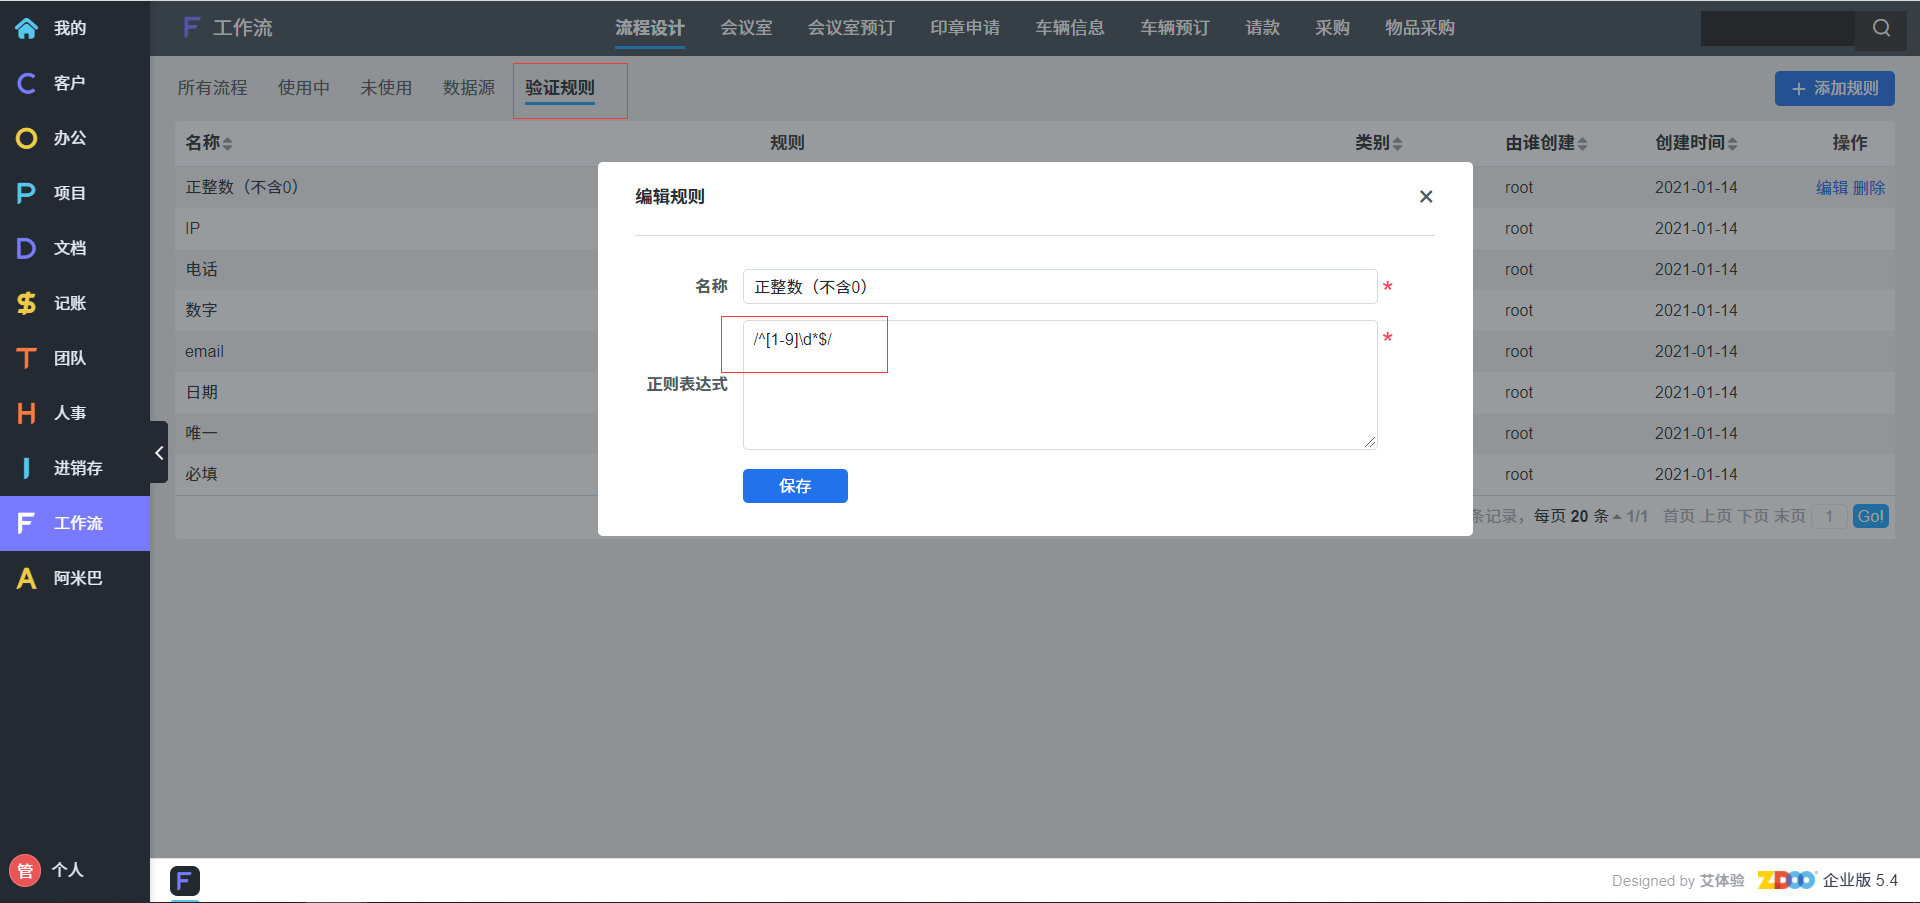Open the 会议室预订 top menu item
This screenshot has height=903, width=1920.
click(x=851, y=28)
